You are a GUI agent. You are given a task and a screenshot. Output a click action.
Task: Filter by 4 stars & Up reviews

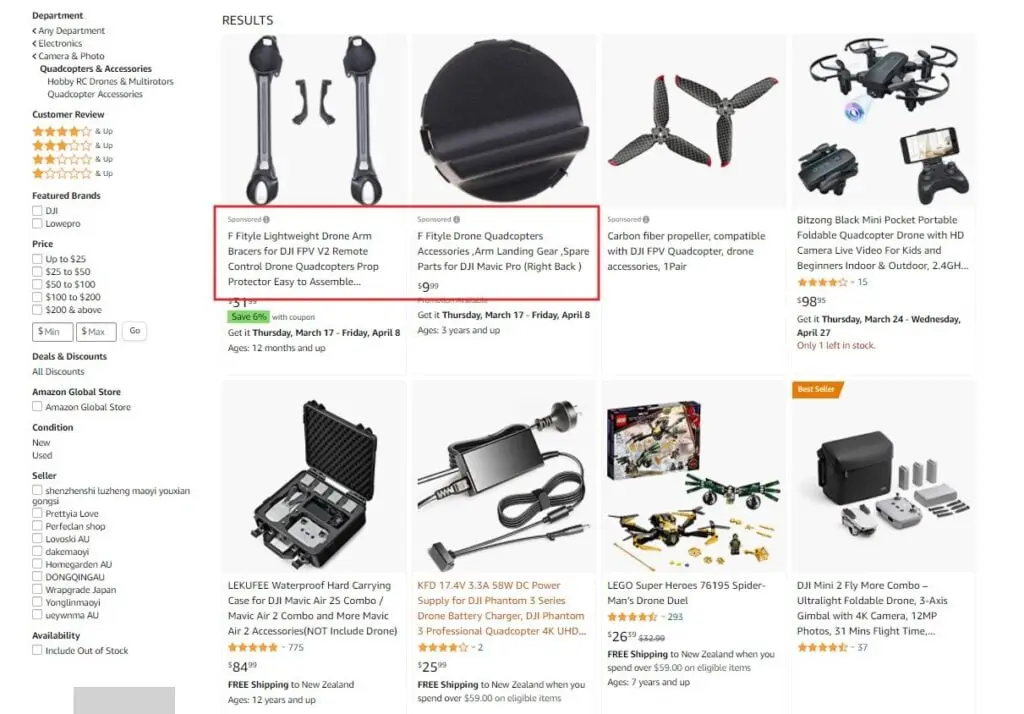72,131
